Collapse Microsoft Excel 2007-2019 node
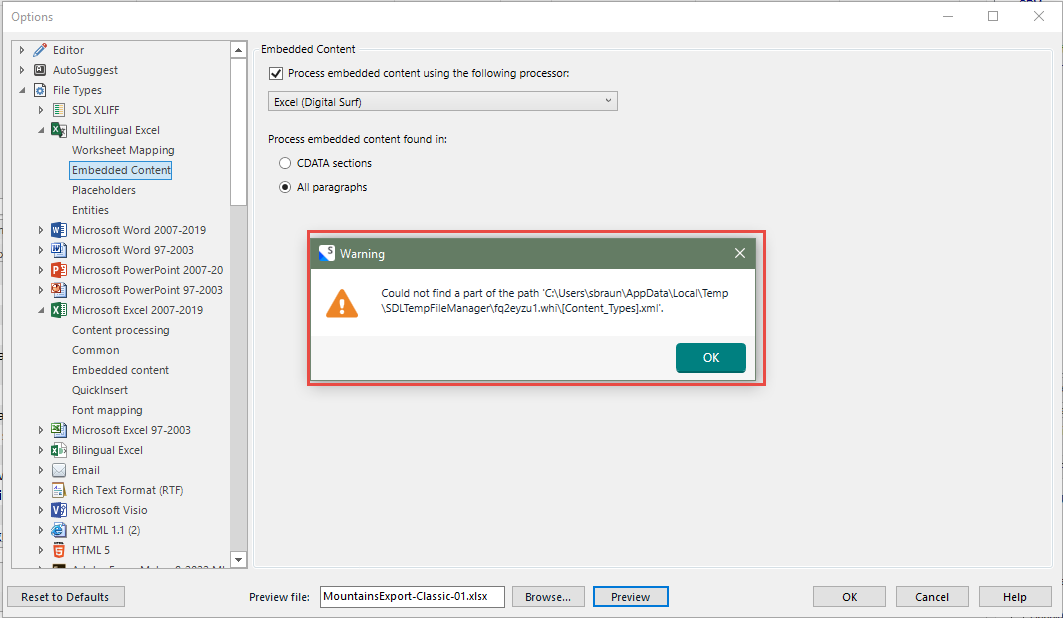 [41, 310]
